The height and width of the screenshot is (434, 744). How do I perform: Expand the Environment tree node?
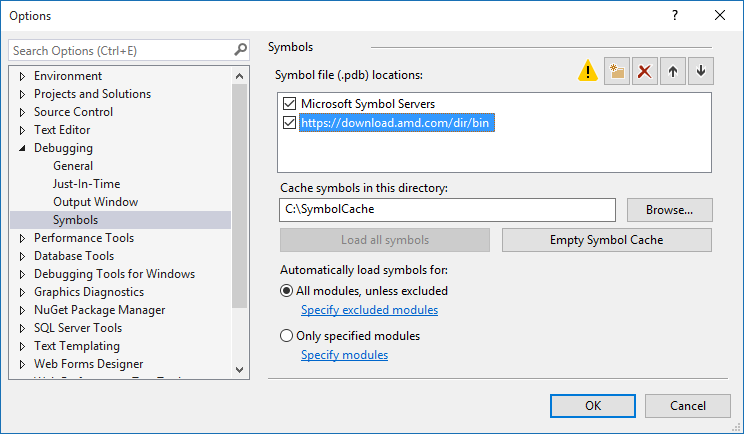22,76
